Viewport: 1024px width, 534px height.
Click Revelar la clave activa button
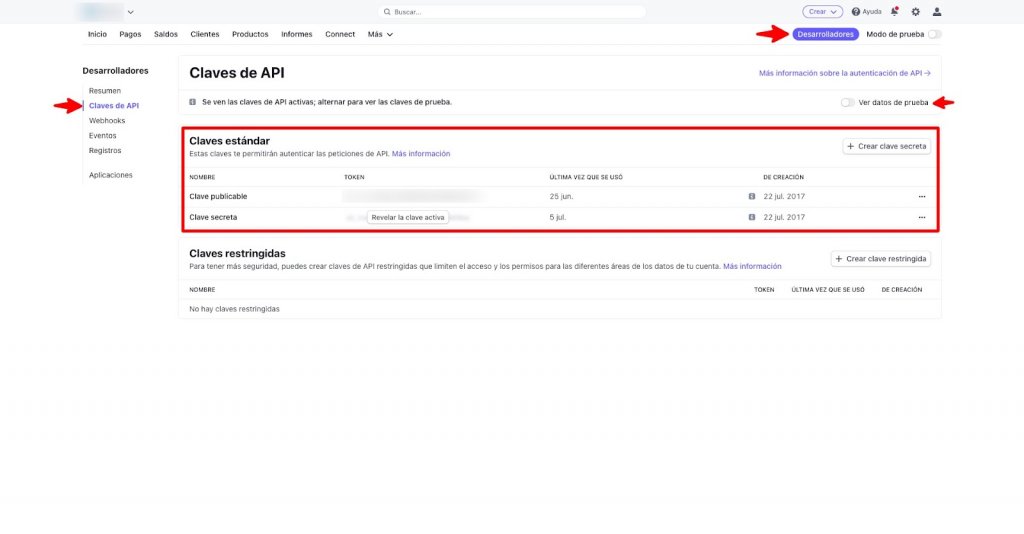pyautogui.click(x=408, y=217)
